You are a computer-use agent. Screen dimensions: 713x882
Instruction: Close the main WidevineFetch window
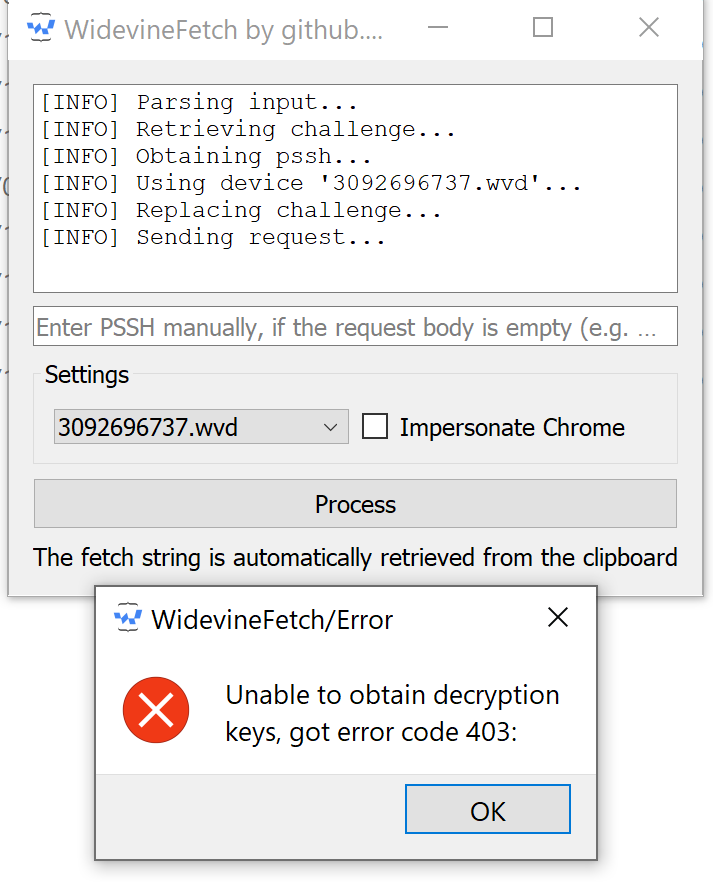click(x=649, y=28)
